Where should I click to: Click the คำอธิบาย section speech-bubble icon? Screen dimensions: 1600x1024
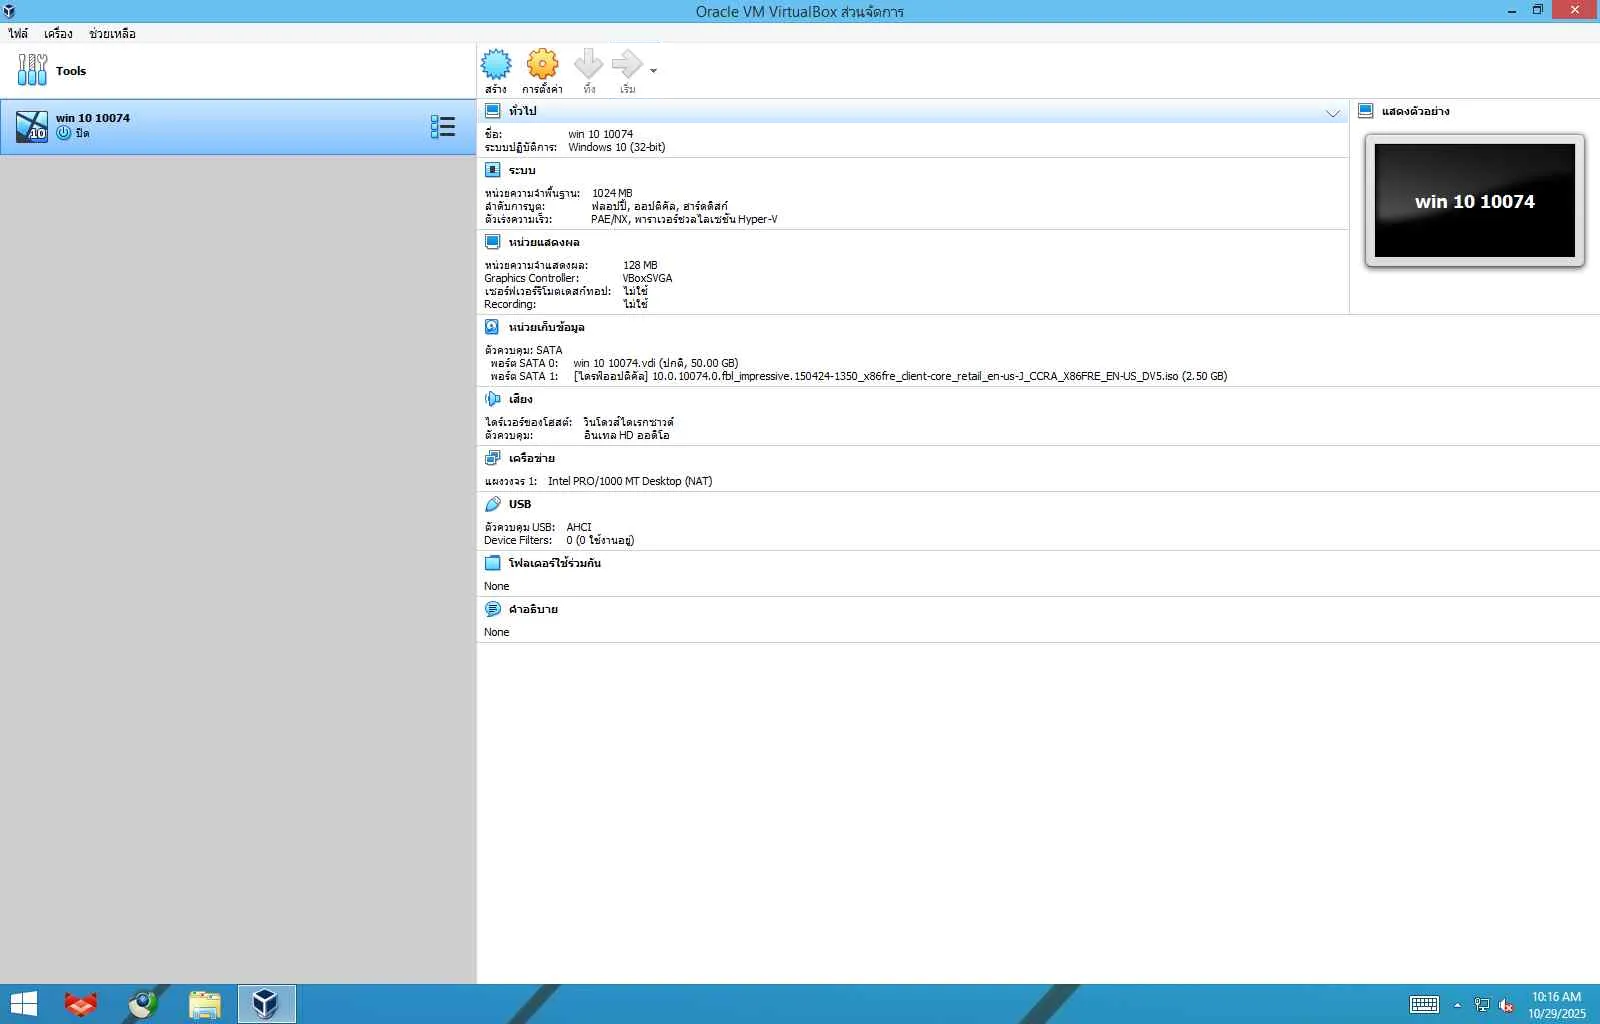click(x=493, y=609)
